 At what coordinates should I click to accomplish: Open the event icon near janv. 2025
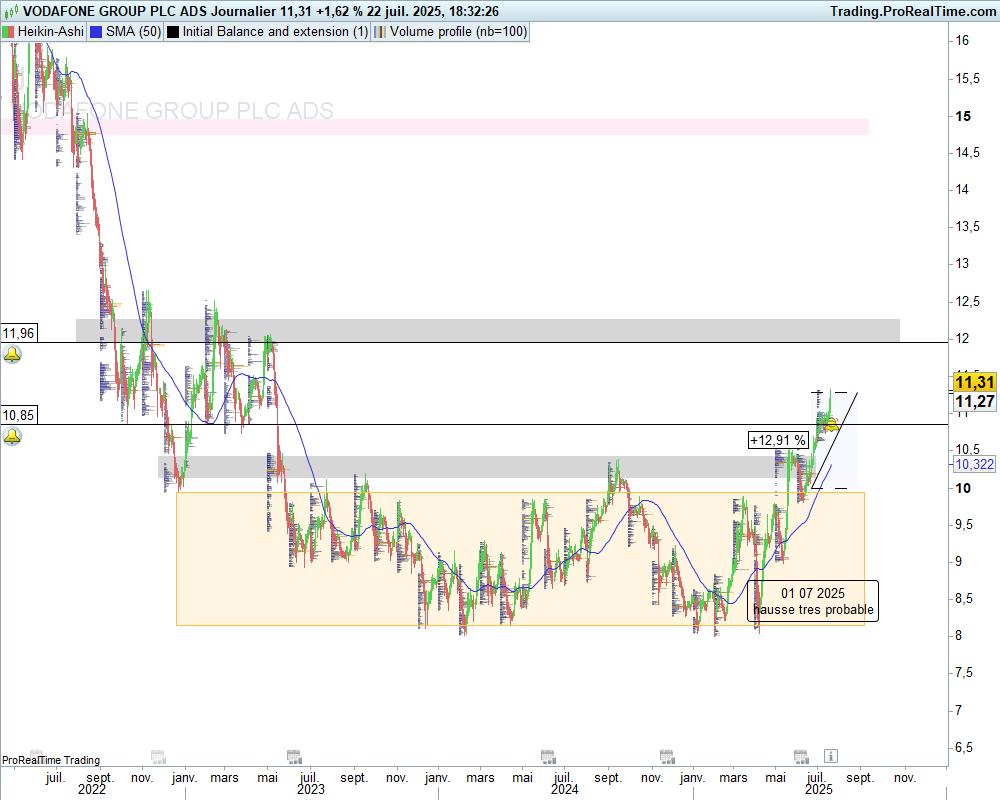click(x=663, y=755)
